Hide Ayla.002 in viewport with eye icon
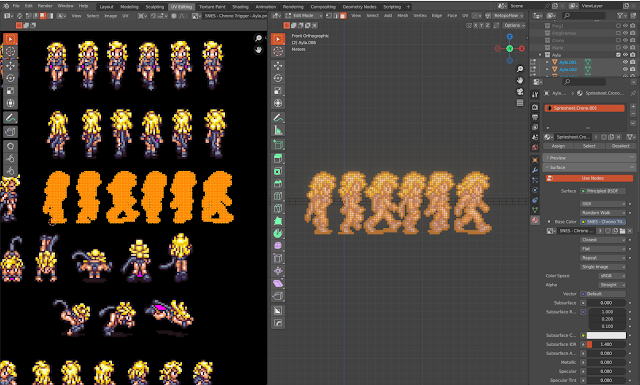This screenshot has width=640, height=385. click(x=625, y=69)
